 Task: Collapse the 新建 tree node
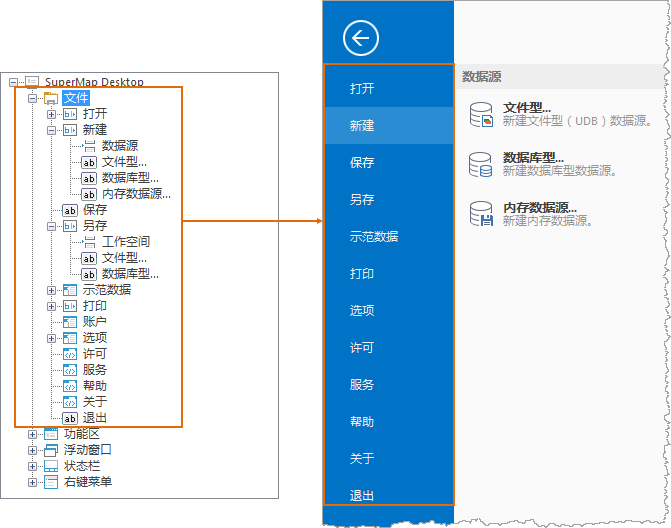[51, 130]
